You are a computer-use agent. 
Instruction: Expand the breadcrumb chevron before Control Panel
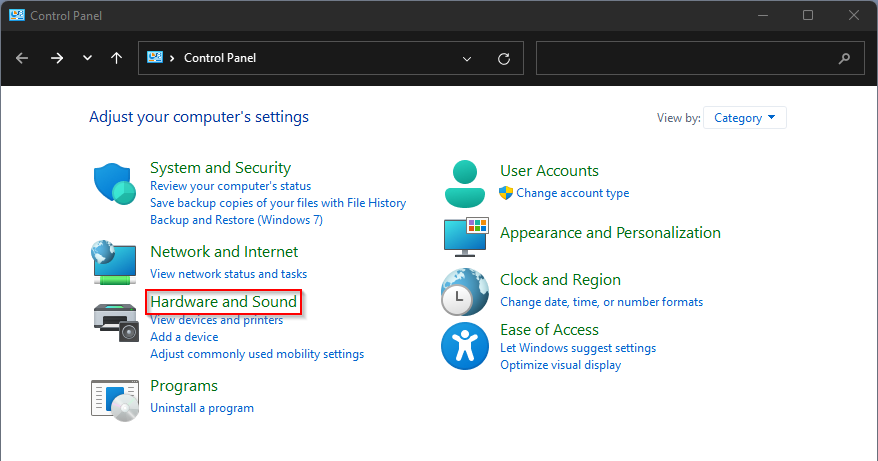[172, 58]
